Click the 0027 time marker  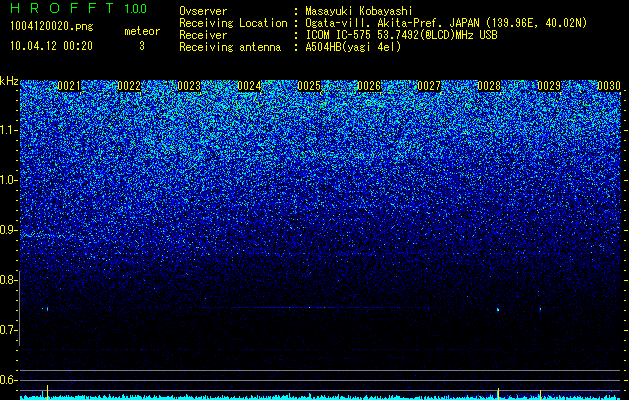429,86
